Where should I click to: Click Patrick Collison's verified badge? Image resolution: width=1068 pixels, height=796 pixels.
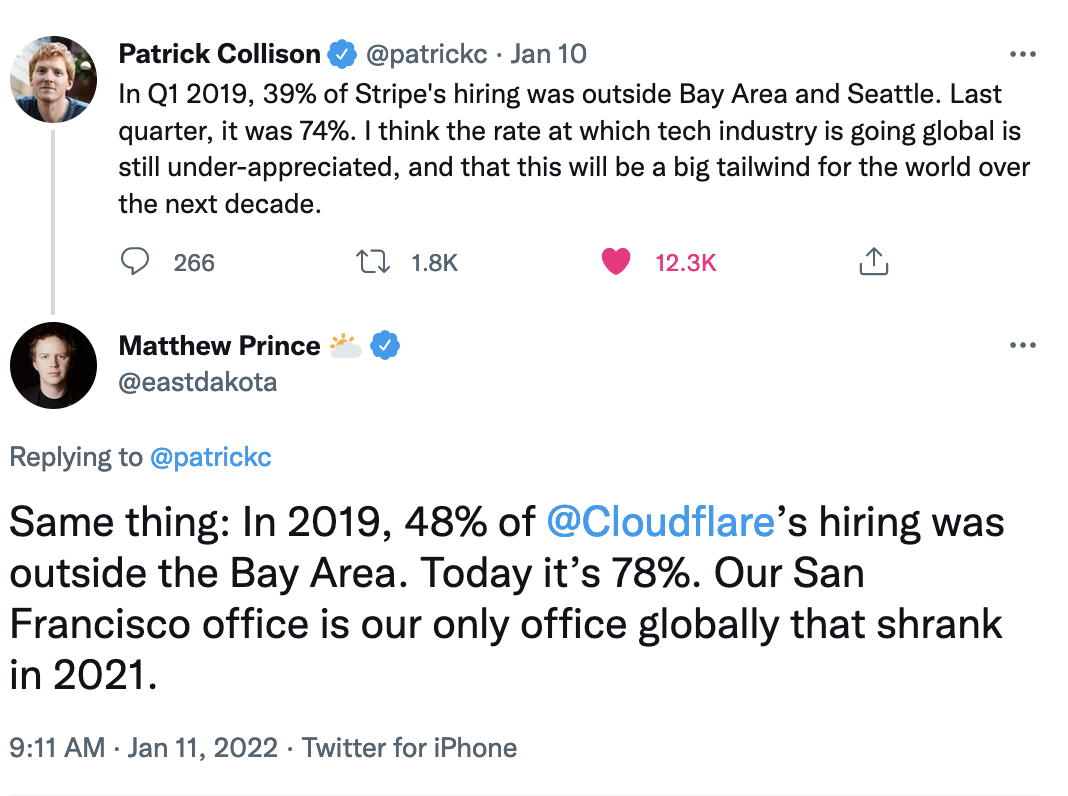[x=342, y=54]
